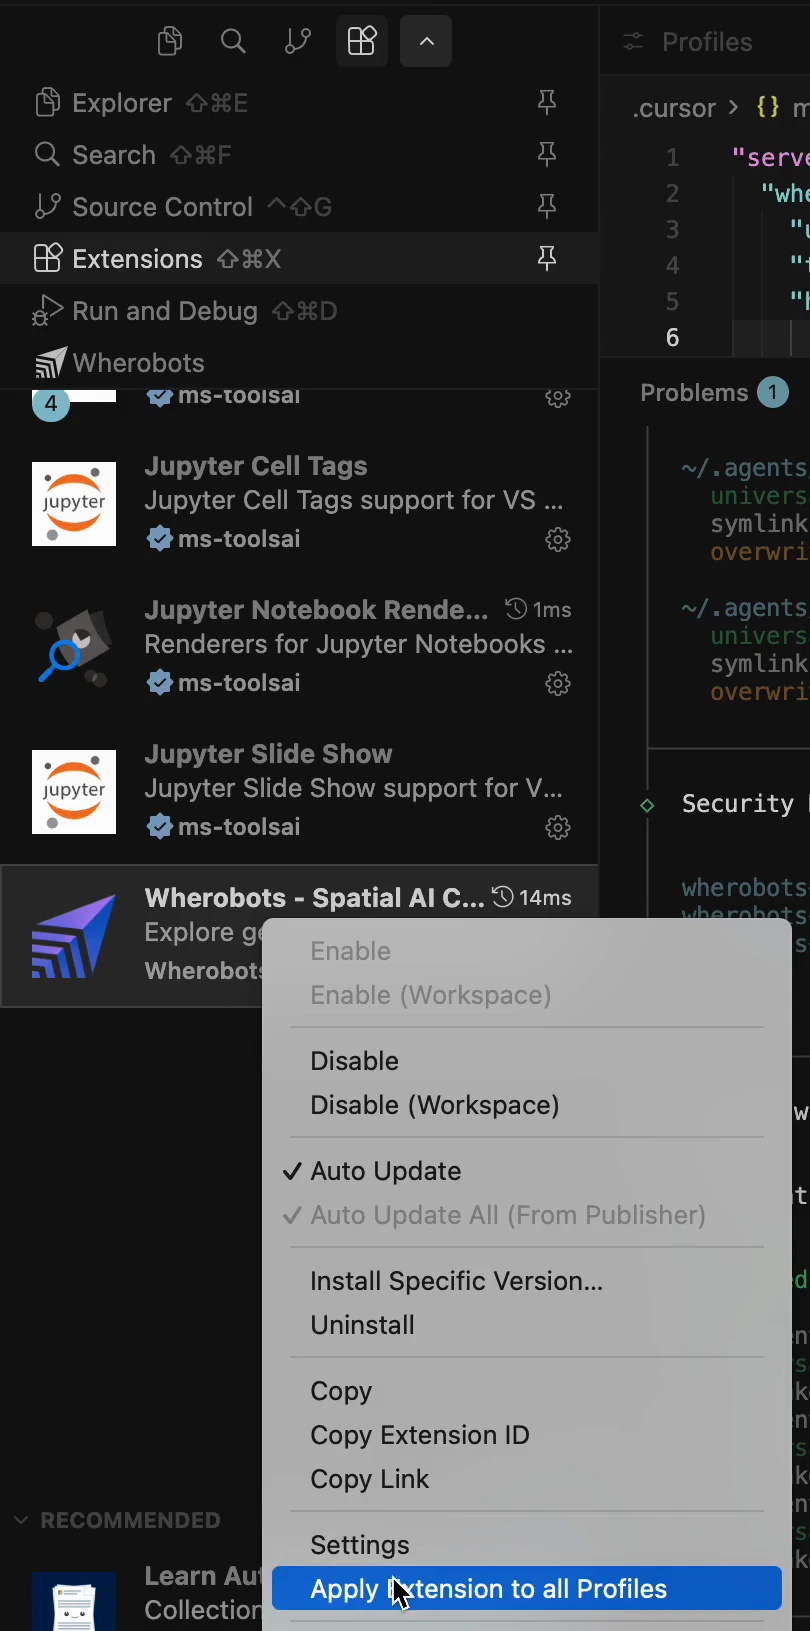Click the Jupyter Notebook Renderers thumbnail
This screenshot has height=1631, width=810.
click(73, 648)
